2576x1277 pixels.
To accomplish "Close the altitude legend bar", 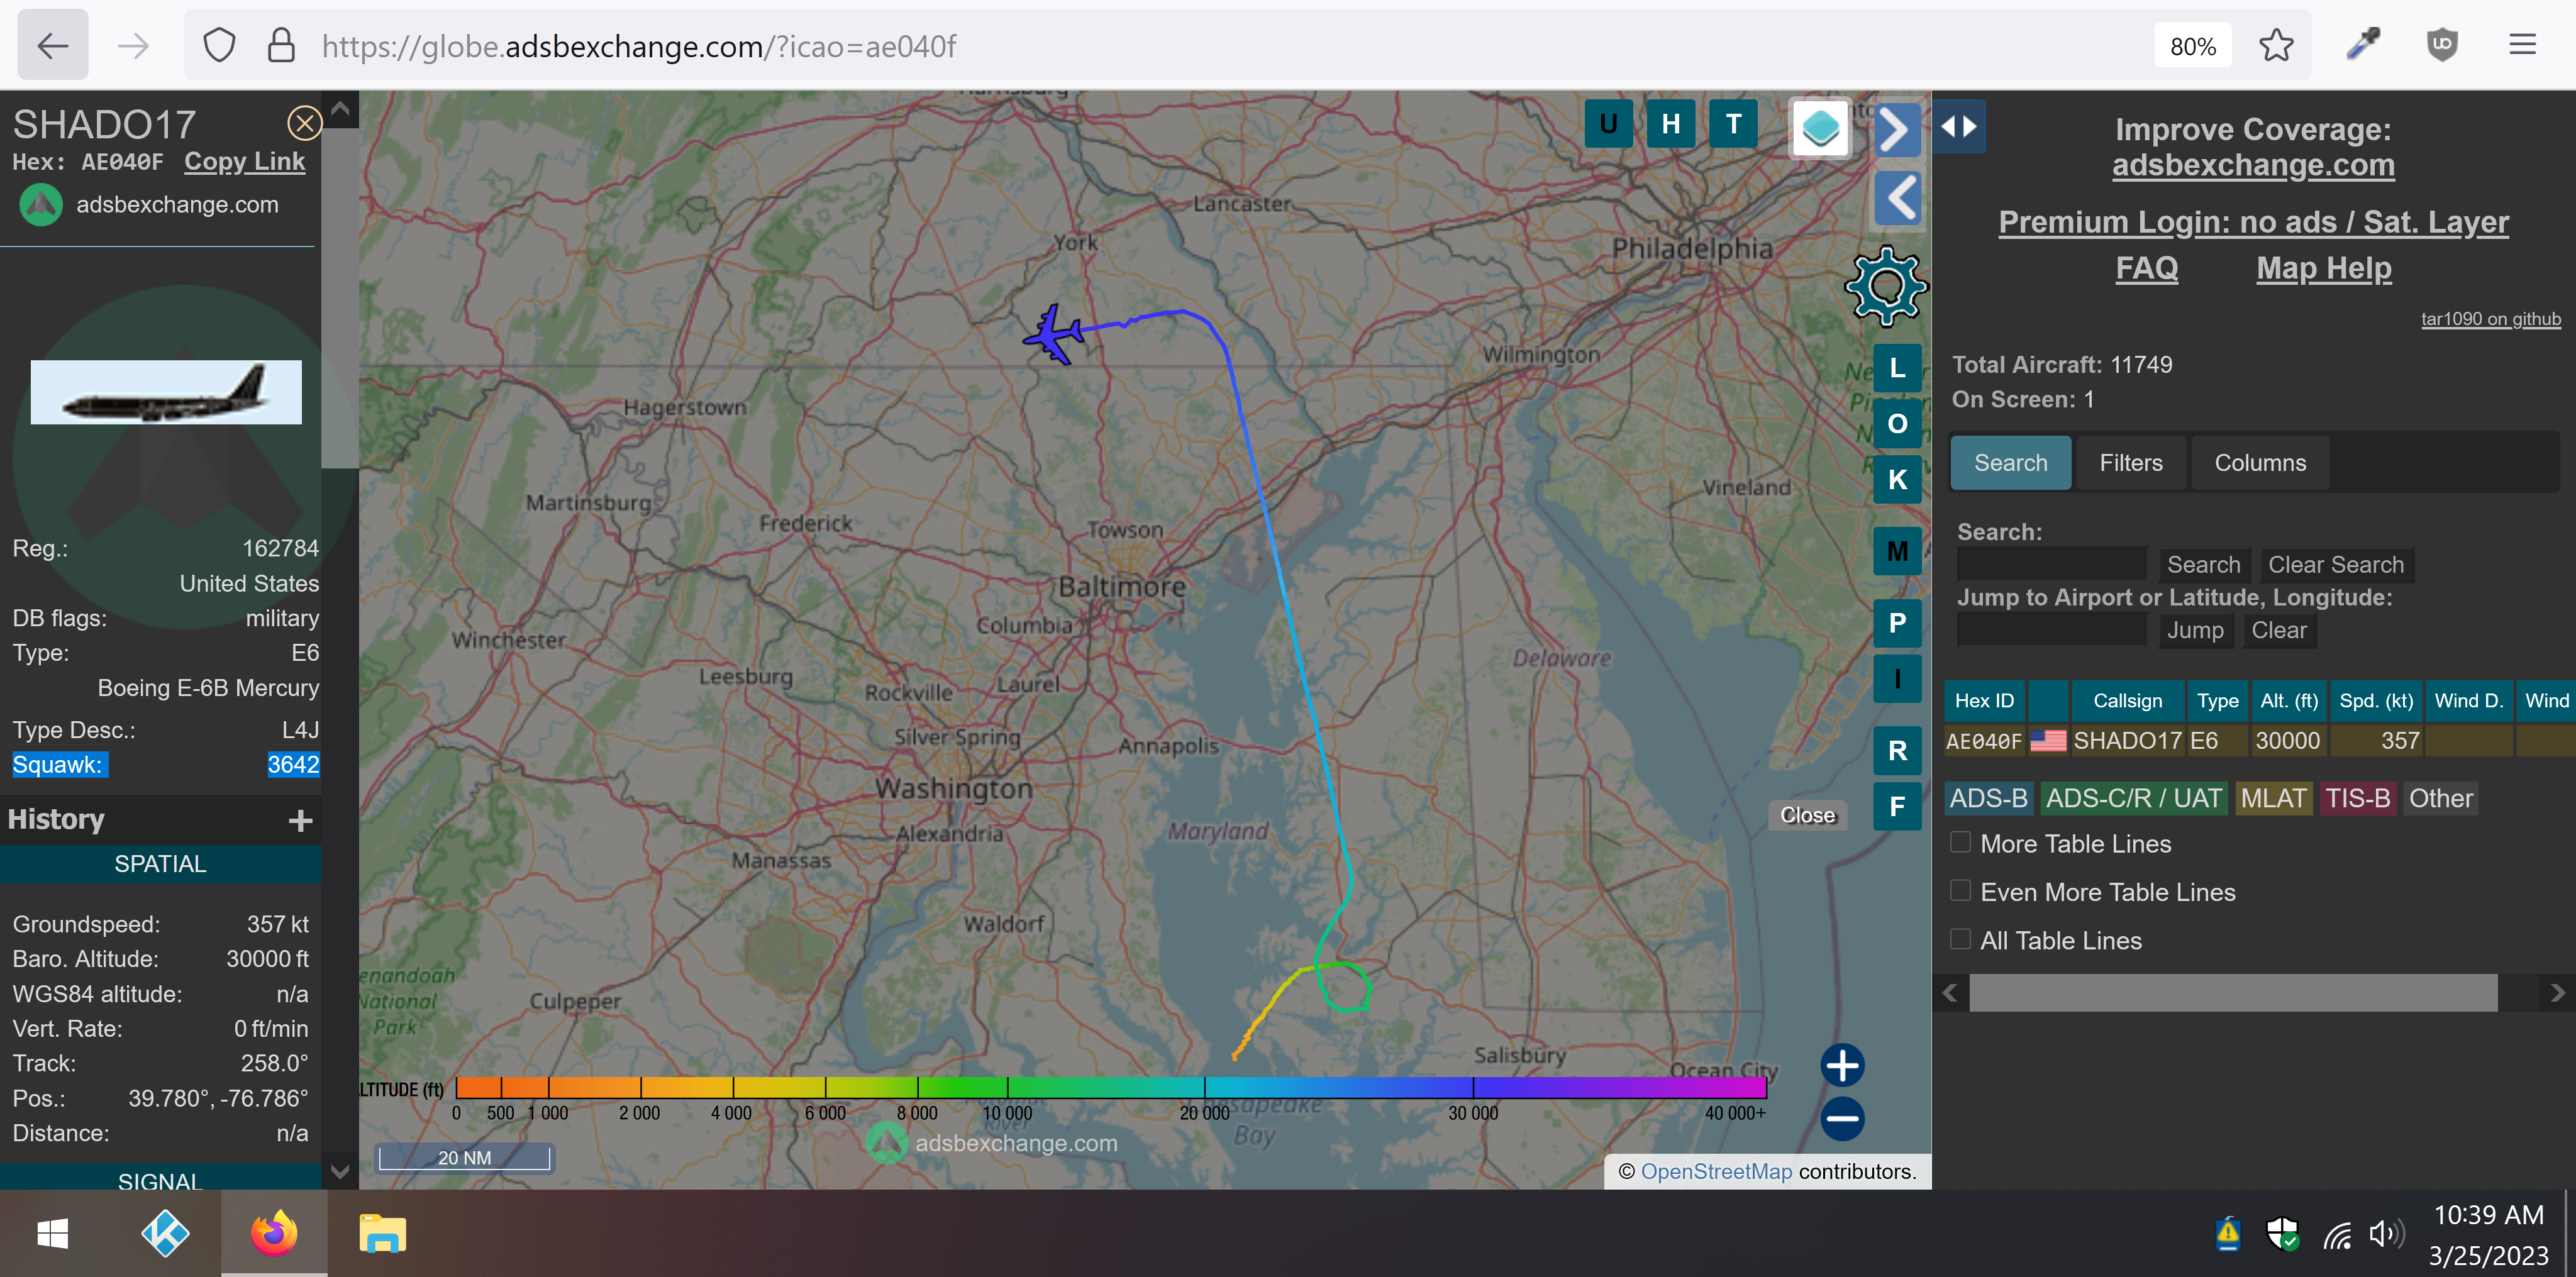I will 1807,816.
